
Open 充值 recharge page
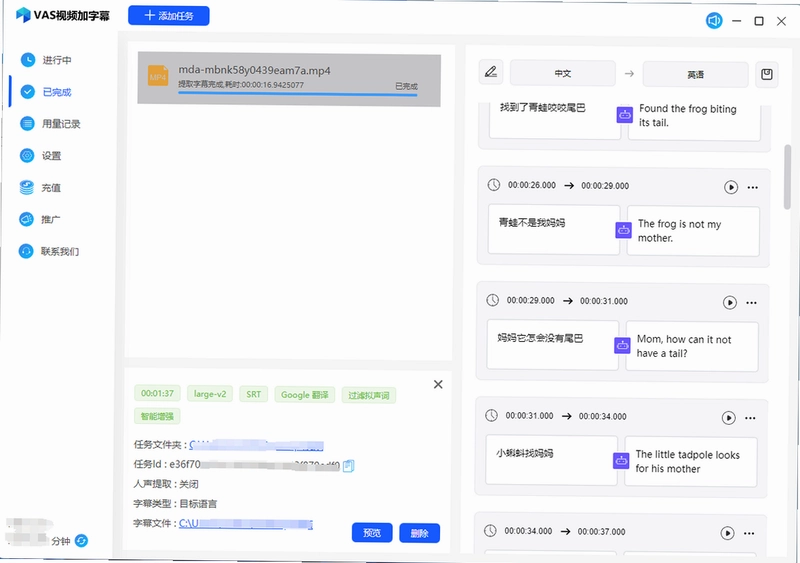(x=41, y=187)
